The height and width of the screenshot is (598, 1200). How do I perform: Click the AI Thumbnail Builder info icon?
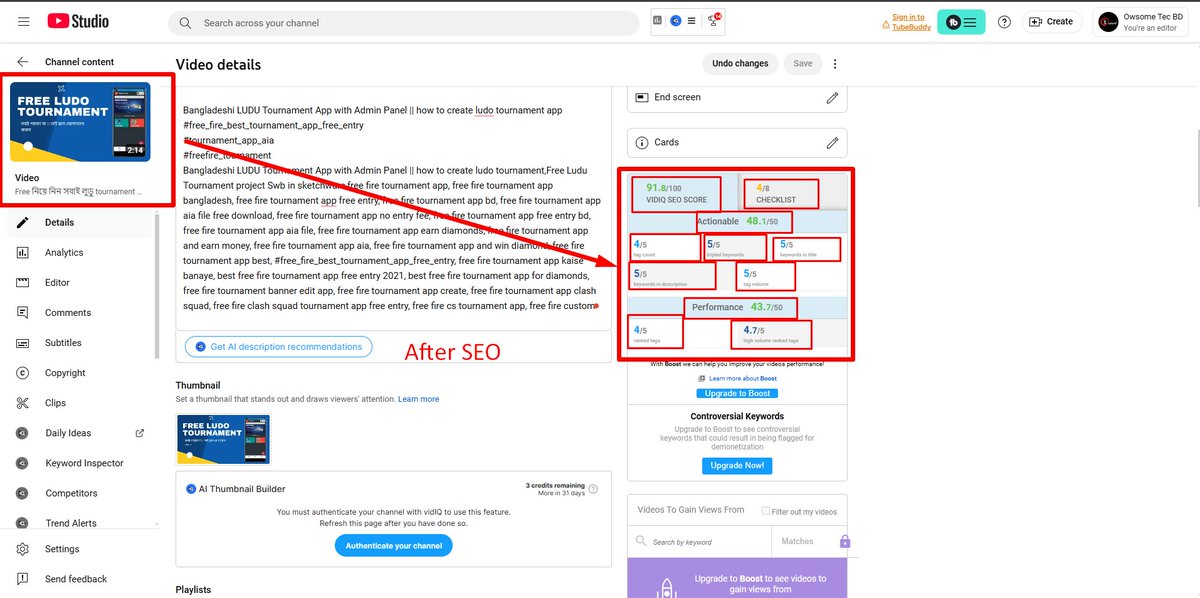click(593, 489)
